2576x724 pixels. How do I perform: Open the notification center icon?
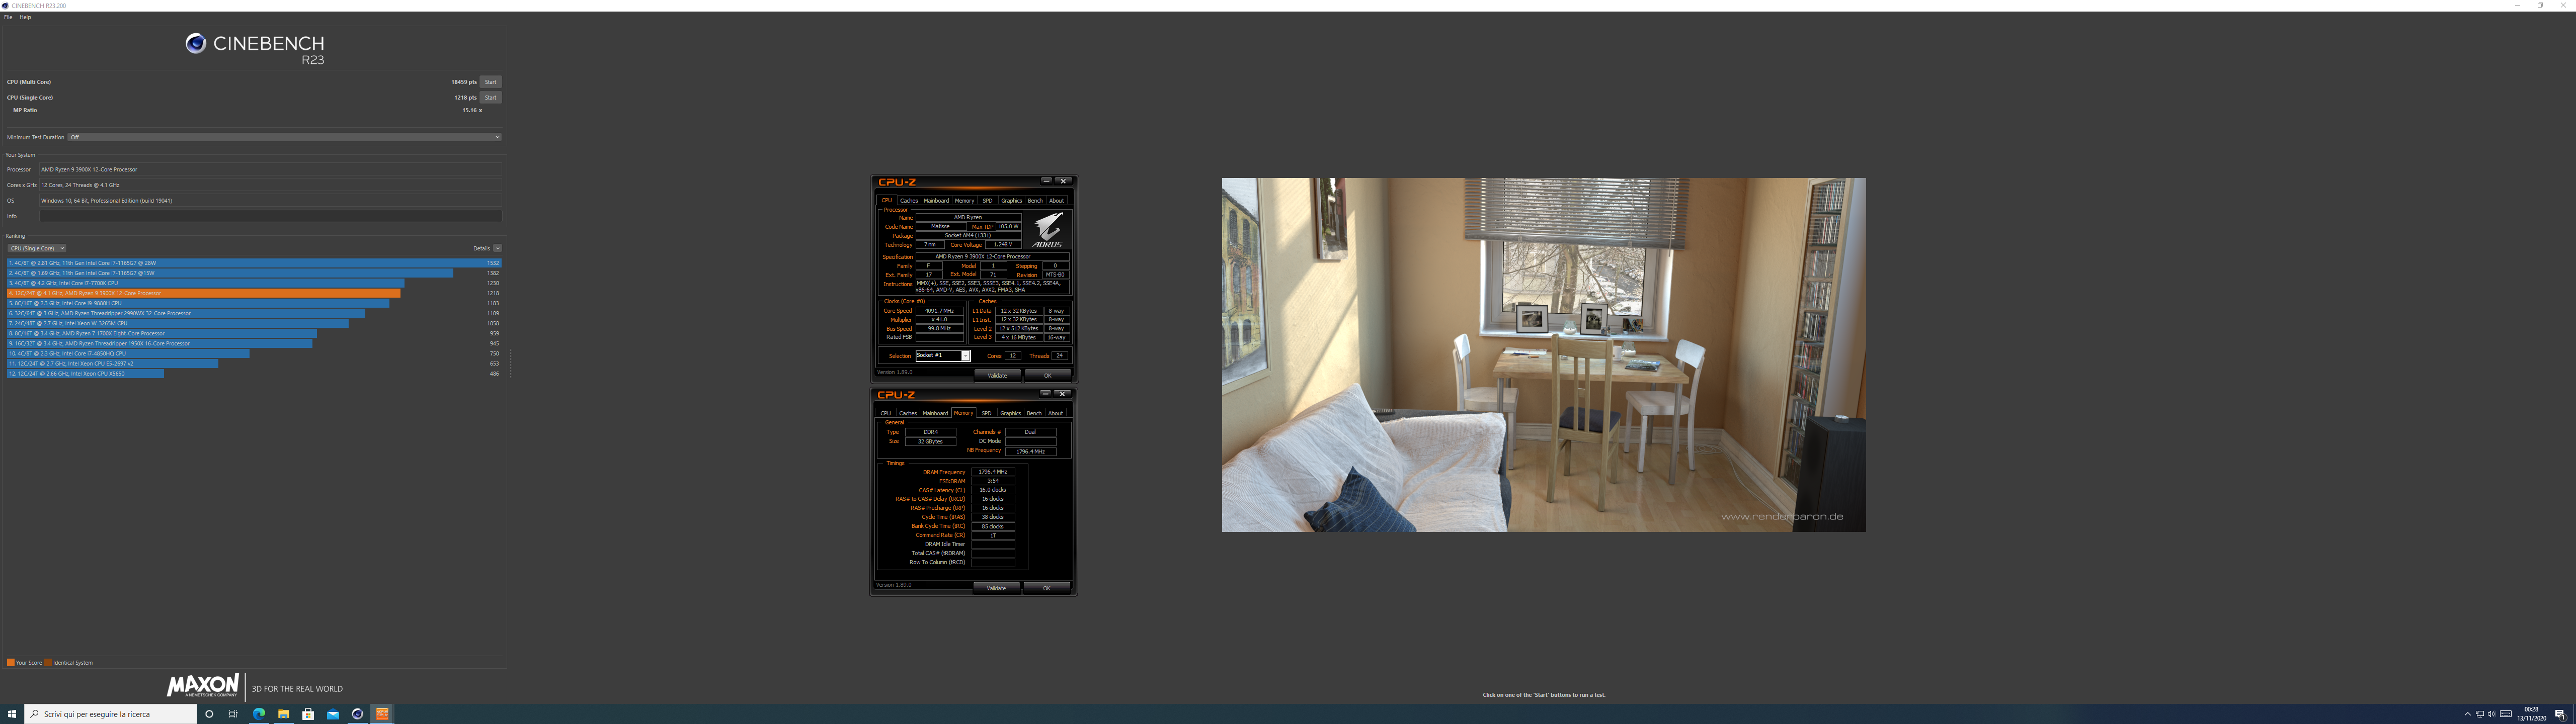(x=2560, y=714)
